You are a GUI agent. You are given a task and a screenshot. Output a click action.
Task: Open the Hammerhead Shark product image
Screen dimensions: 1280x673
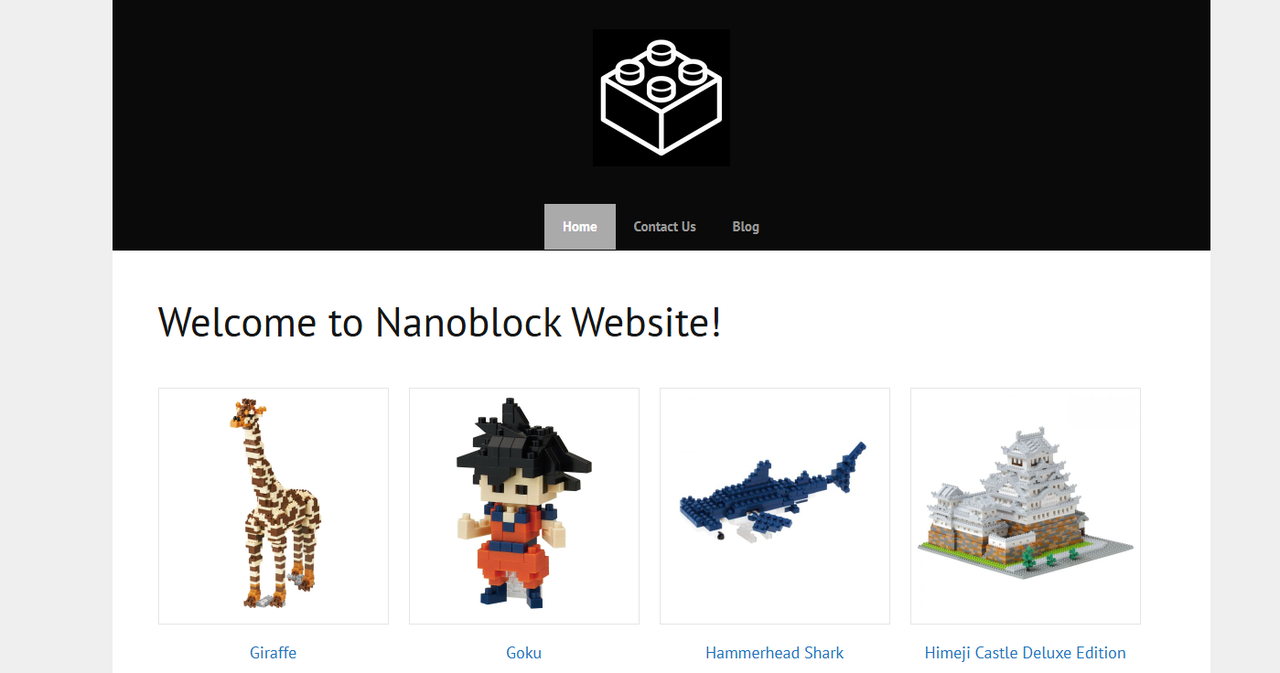point(775,506)
